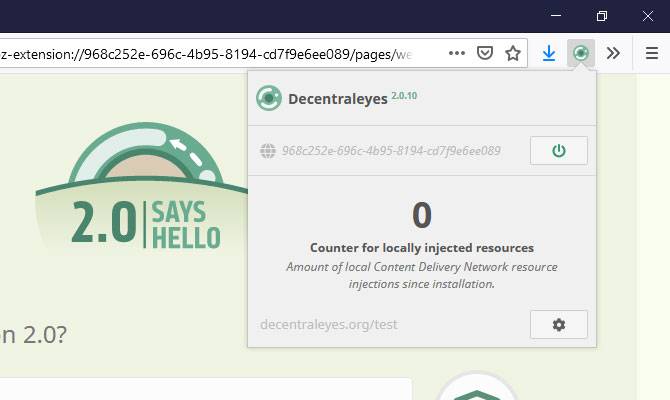Click the Decentraleyes toolbar extension icon

click(x=581, y=53)
